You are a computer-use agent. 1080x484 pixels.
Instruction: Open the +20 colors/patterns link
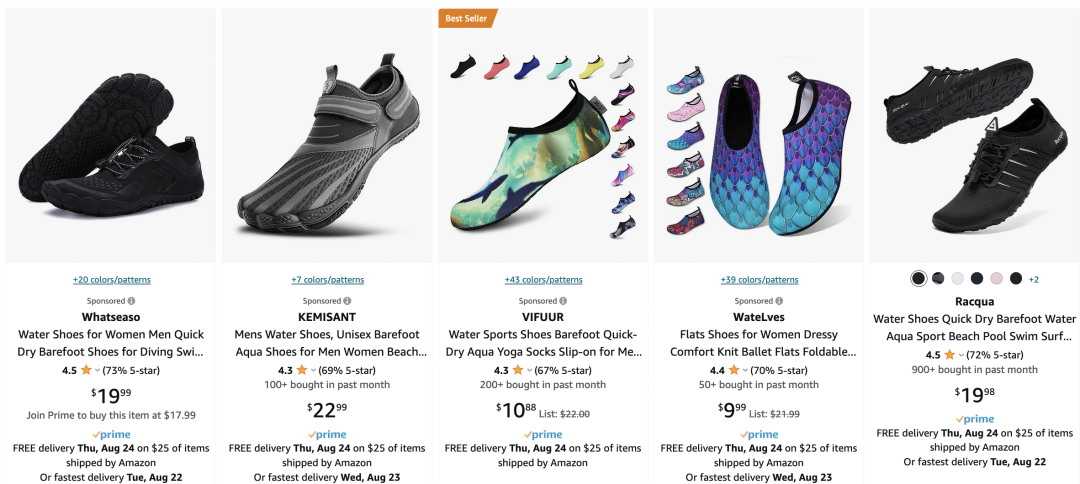[x=112, y=280]
